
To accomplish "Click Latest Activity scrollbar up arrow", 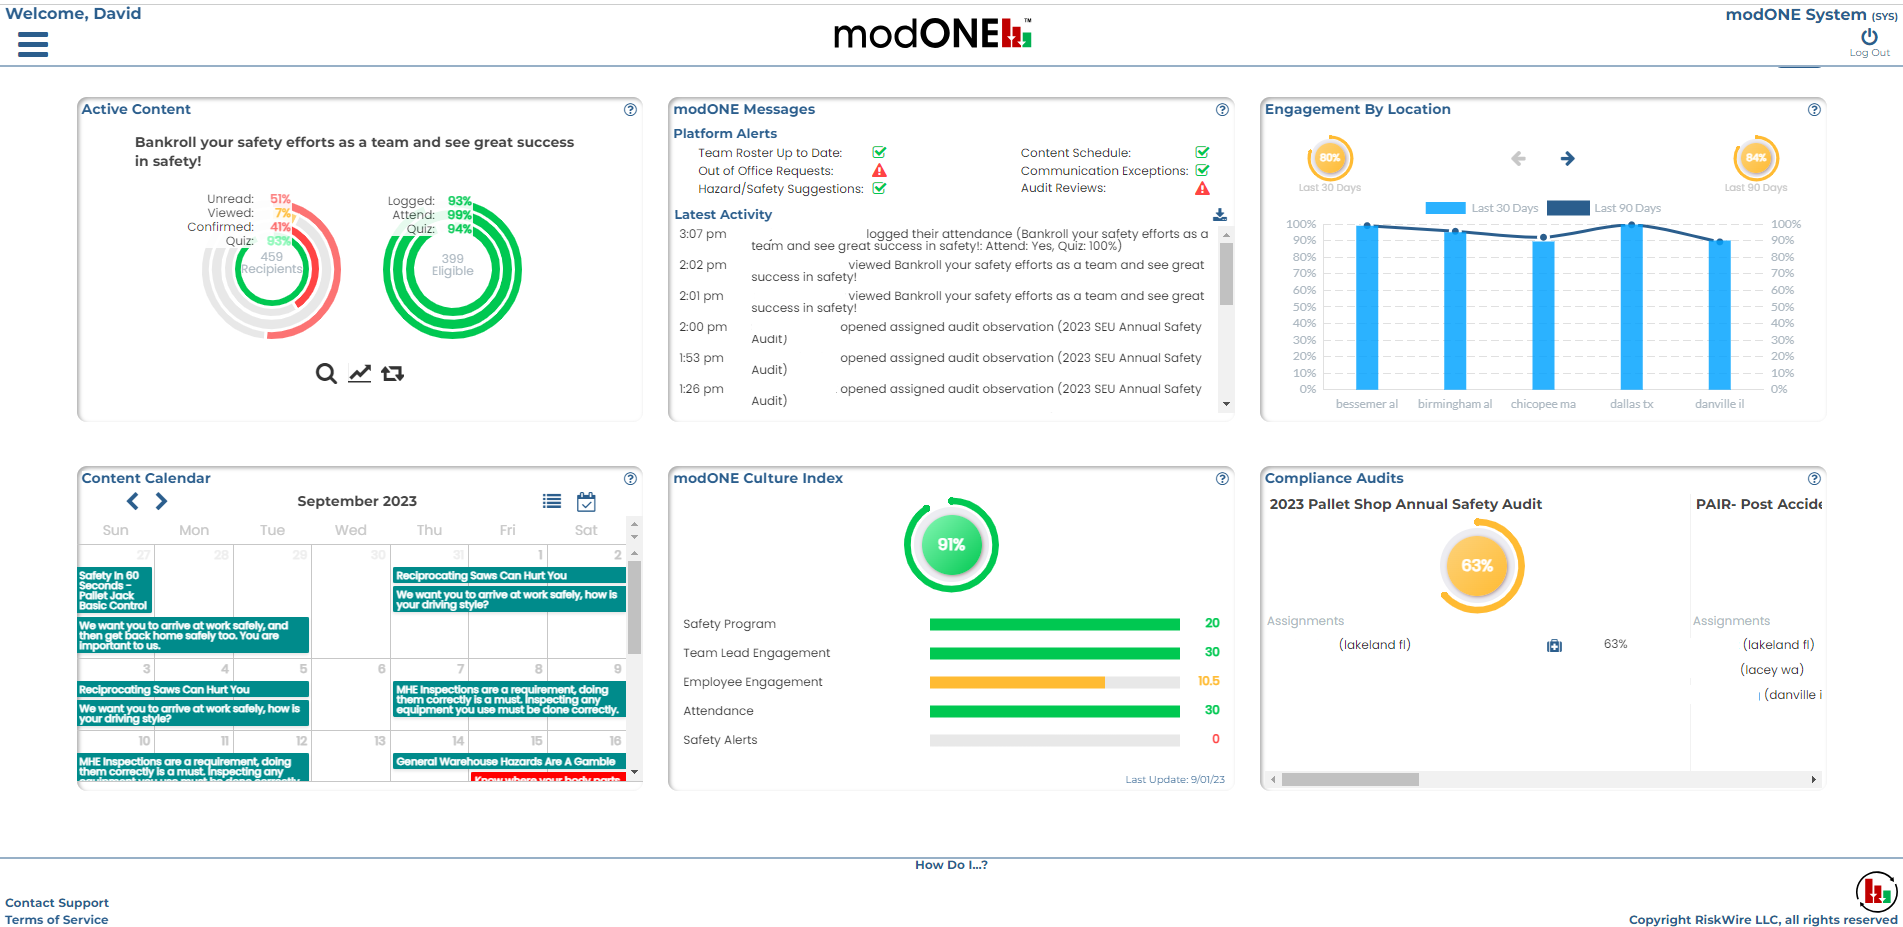I will coord(1226,234).
